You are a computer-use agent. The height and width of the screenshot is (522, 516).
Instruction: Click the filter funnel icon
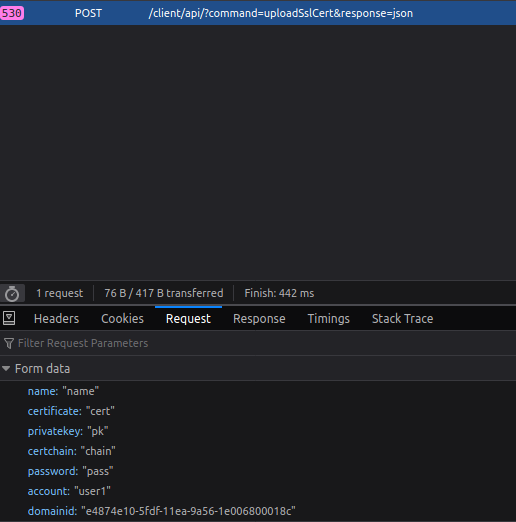point(9,343)
